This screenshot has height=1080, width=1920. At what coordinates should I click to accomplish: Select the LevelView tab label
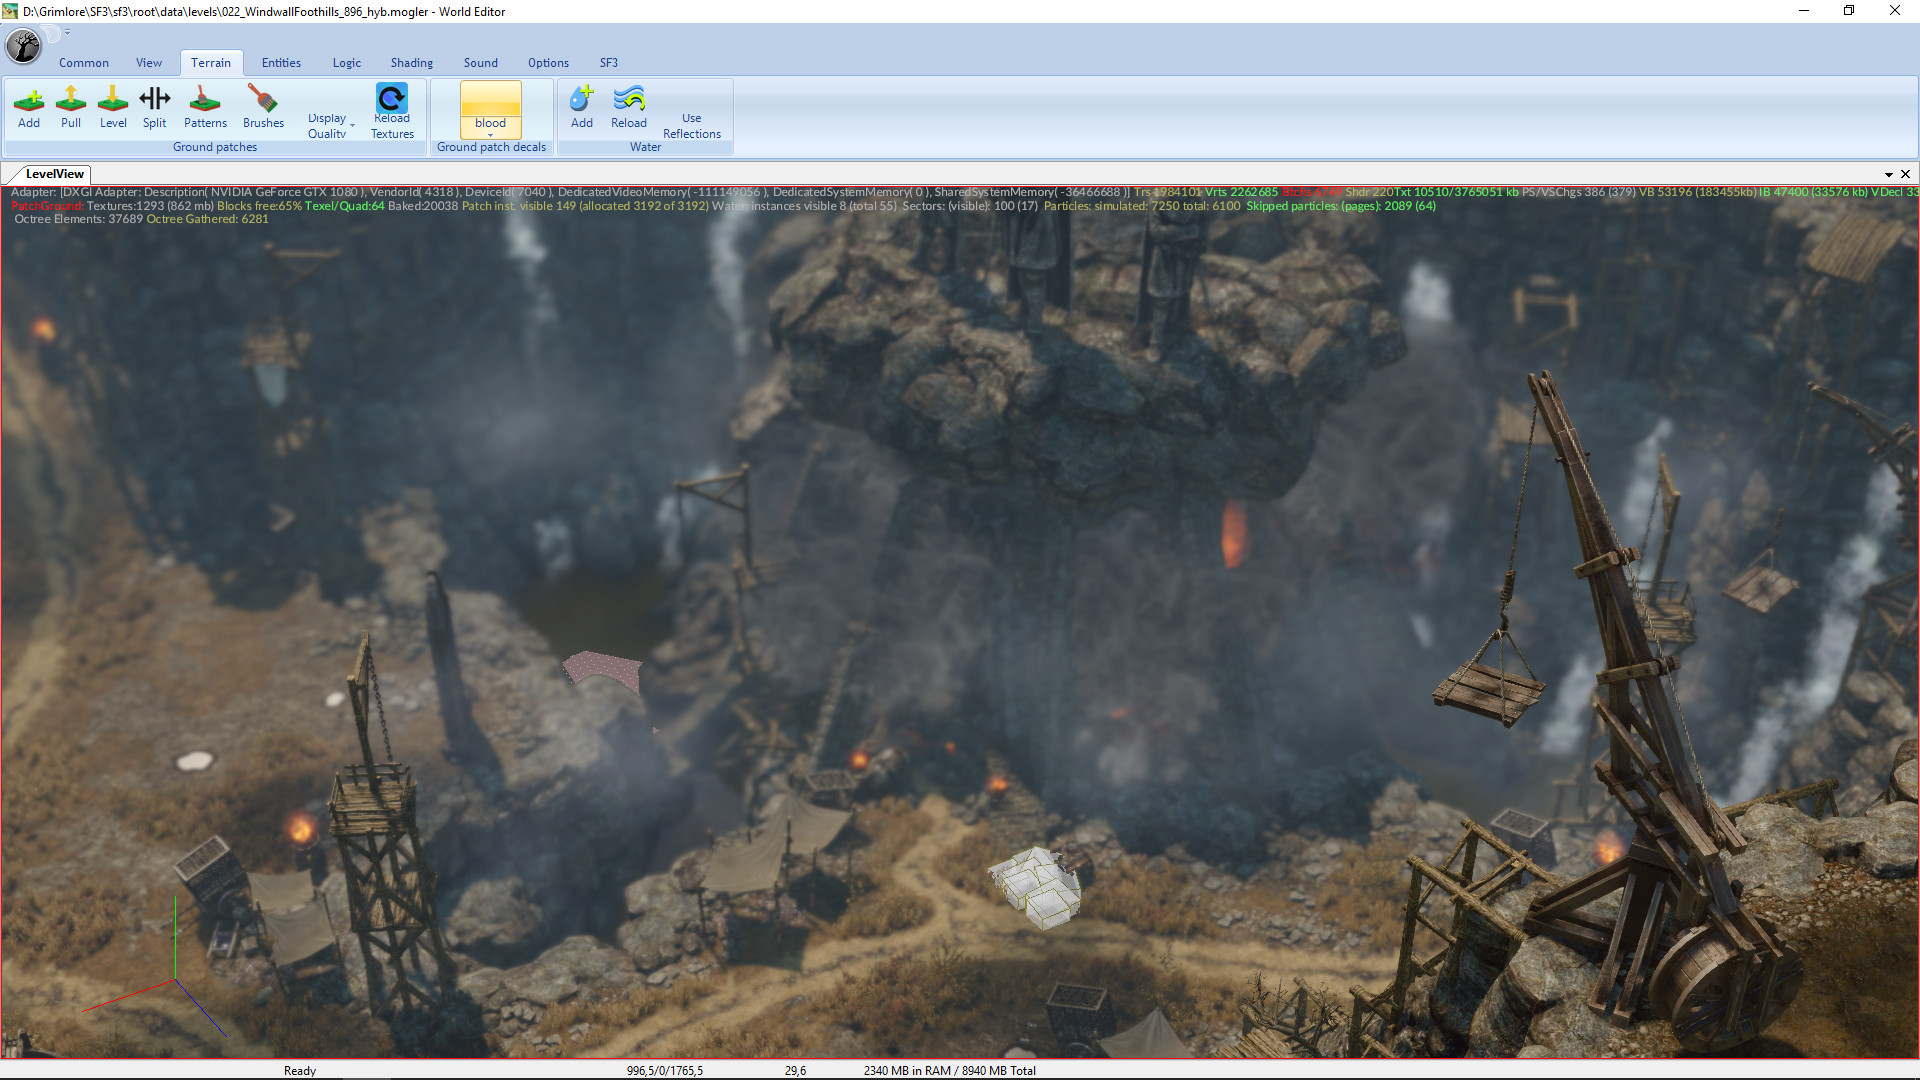pyautogui.click(x=55, y=173)
